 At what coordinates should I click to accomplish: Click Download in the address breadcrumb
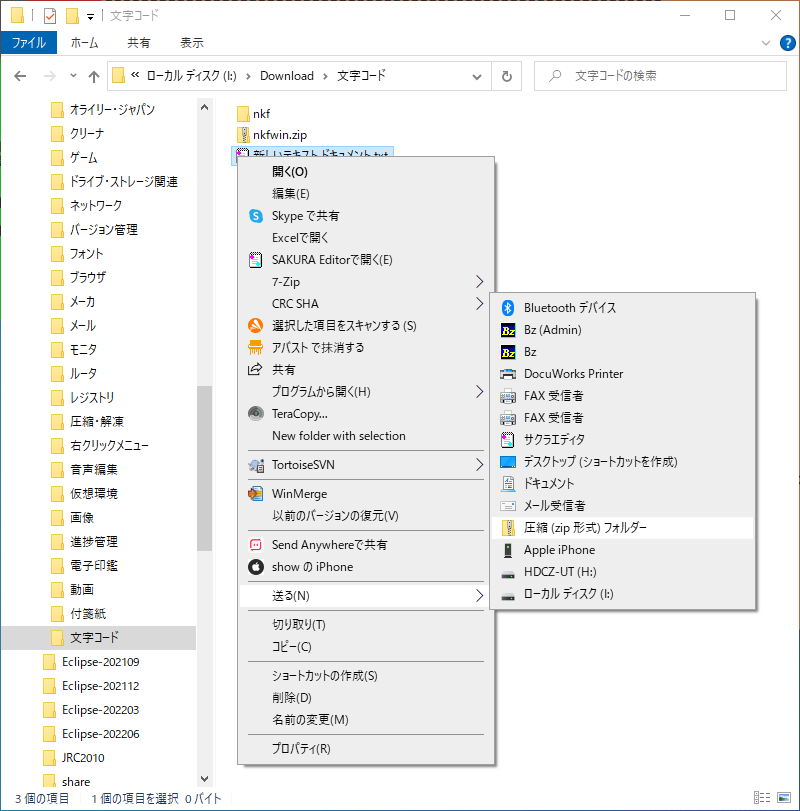(x=286, y=76)
